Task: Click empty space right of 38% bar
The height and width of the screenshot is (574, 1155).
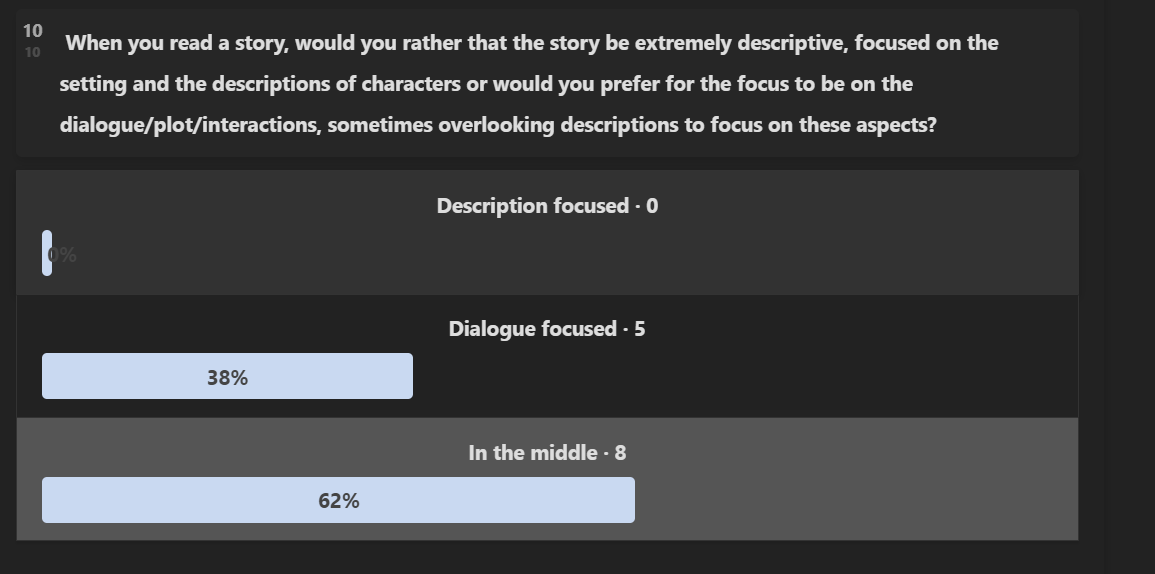Action: click(x=740, y=376)
